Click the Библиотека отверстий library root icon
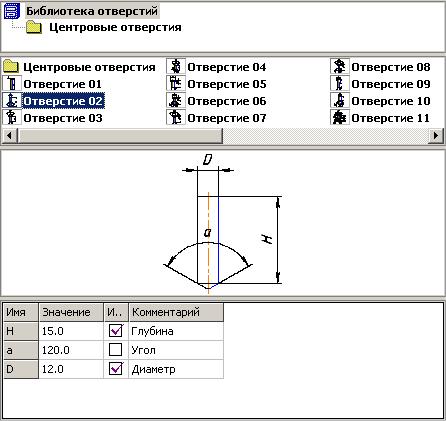The image size is (446, 421). (x=12, y=11)
